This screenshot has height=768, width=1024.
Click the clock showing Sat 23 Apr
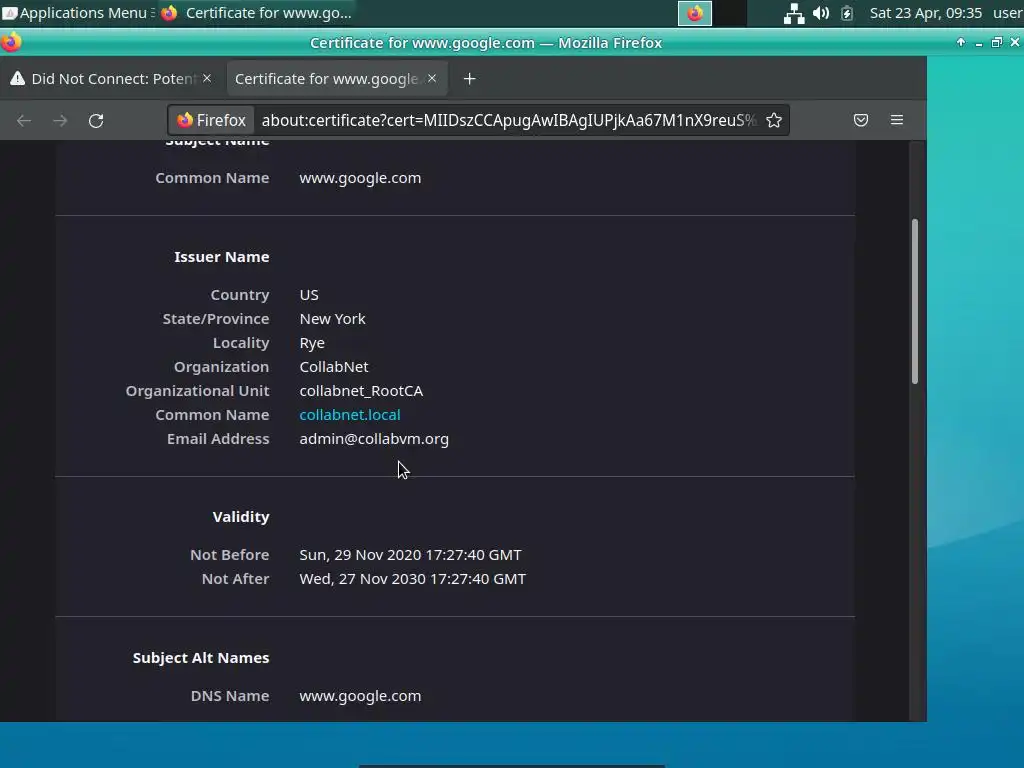pyautogui.click(x=925, y=13)
